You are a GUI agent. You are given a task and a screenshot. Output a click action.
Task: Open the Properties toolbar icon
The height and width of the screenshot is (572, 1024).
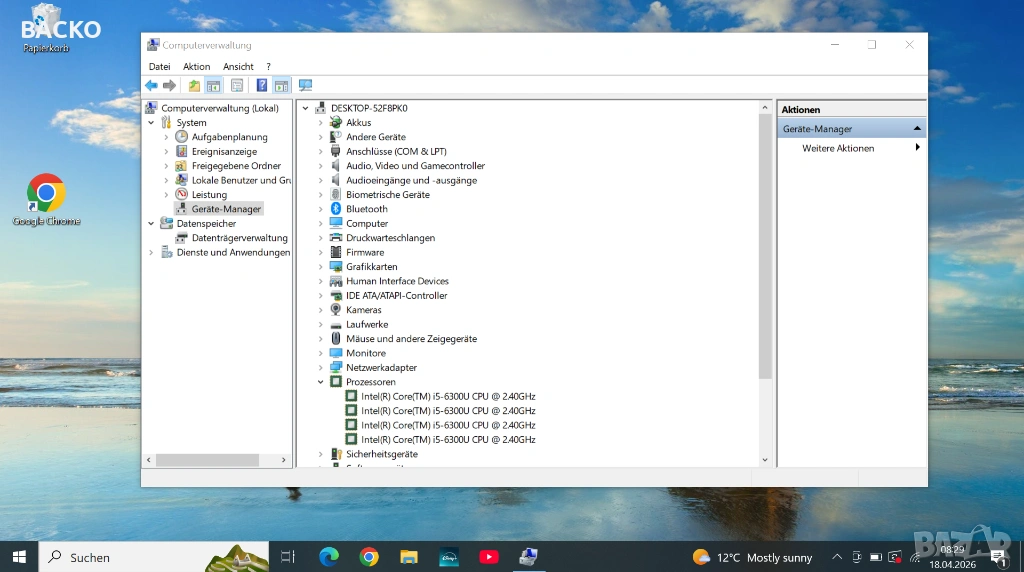[237, 86]
